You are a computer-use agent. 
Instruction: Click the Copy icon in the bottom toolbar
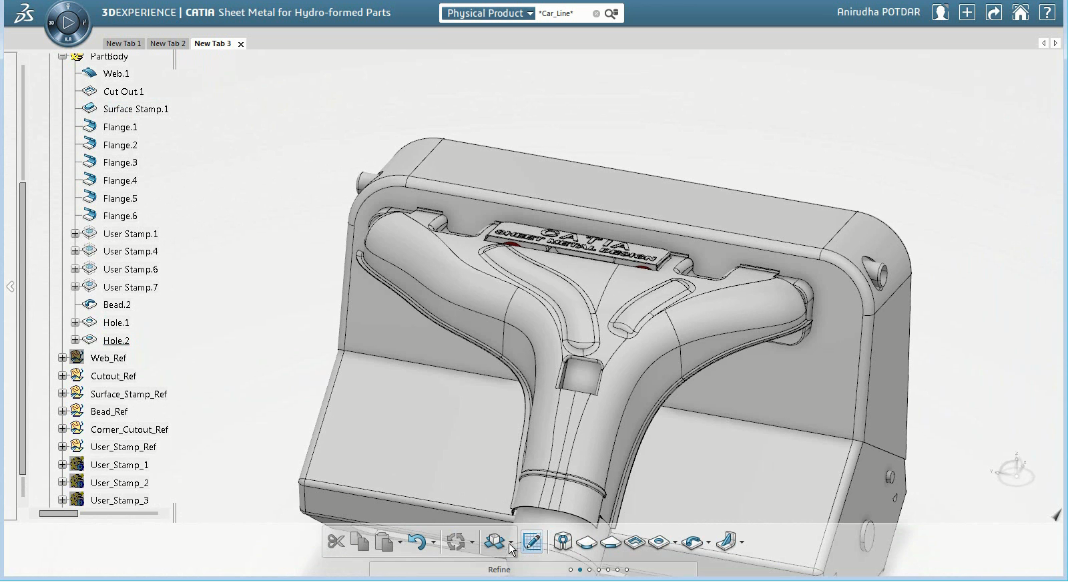coord(359,542)
